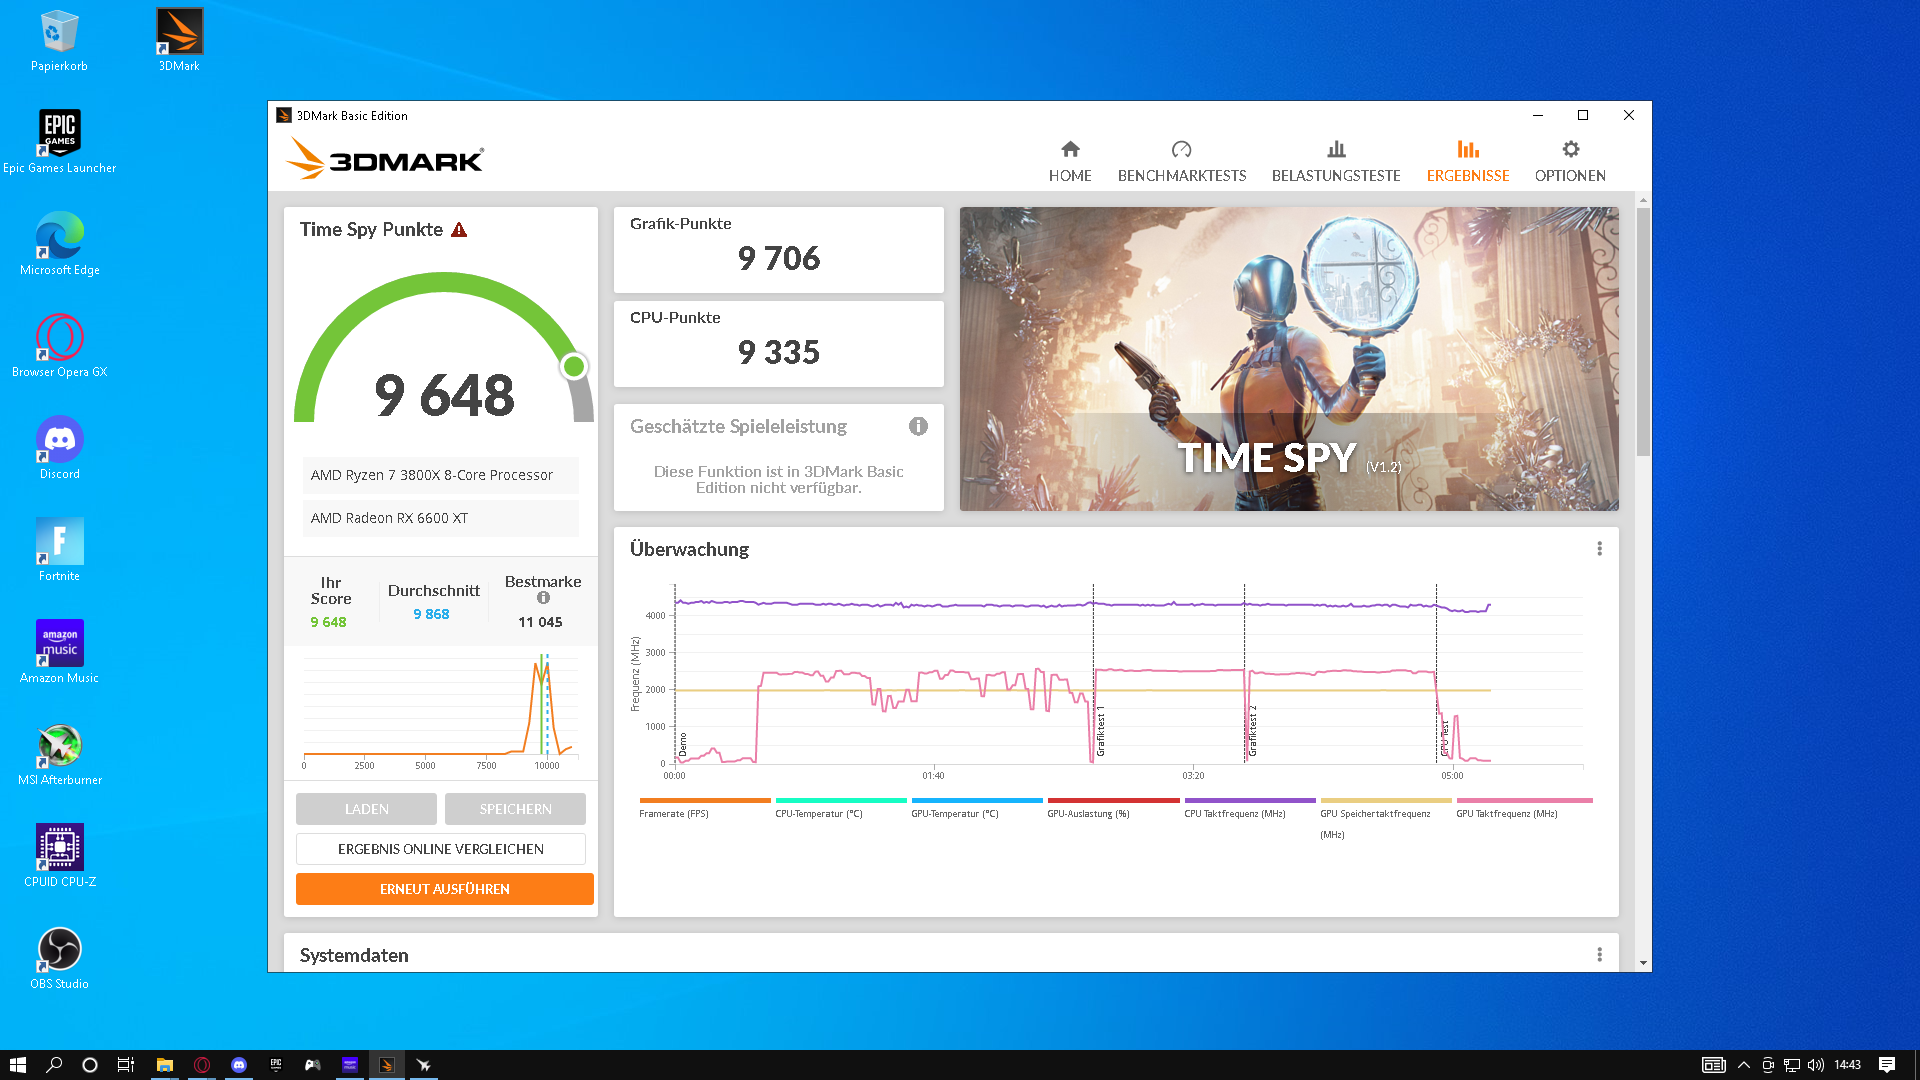Toggle the GPU-Temperatur legend entry
The height and width of the screenshot is (1080, 1920).
(x=954, y=814)
